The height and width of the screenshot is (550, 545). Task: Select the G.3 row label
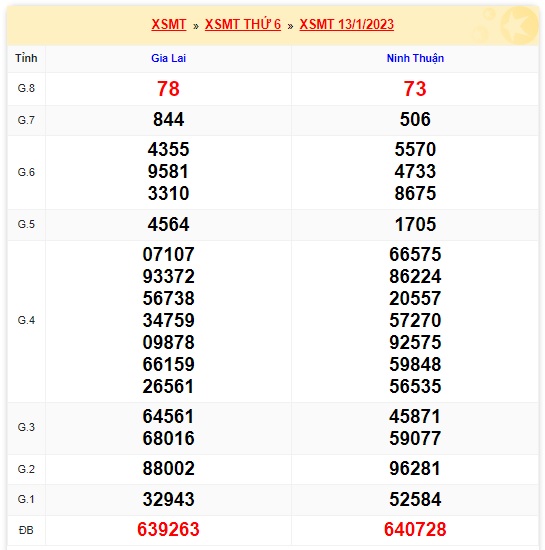pos(26,427)
